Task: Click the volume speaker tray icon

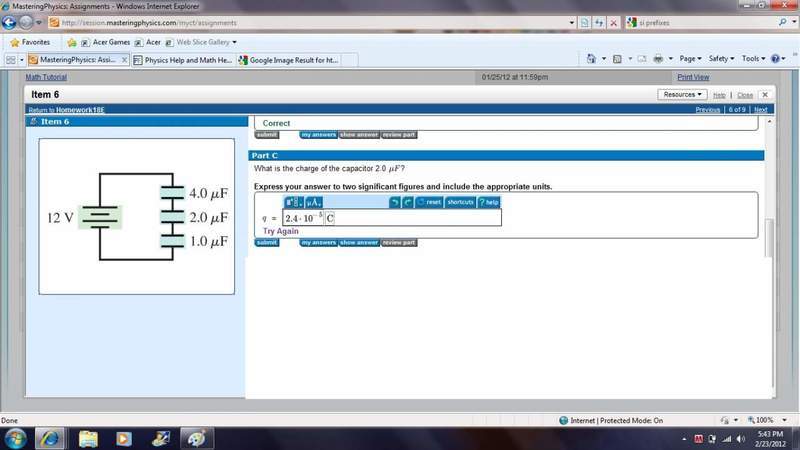Action: (x=741, y=439)
